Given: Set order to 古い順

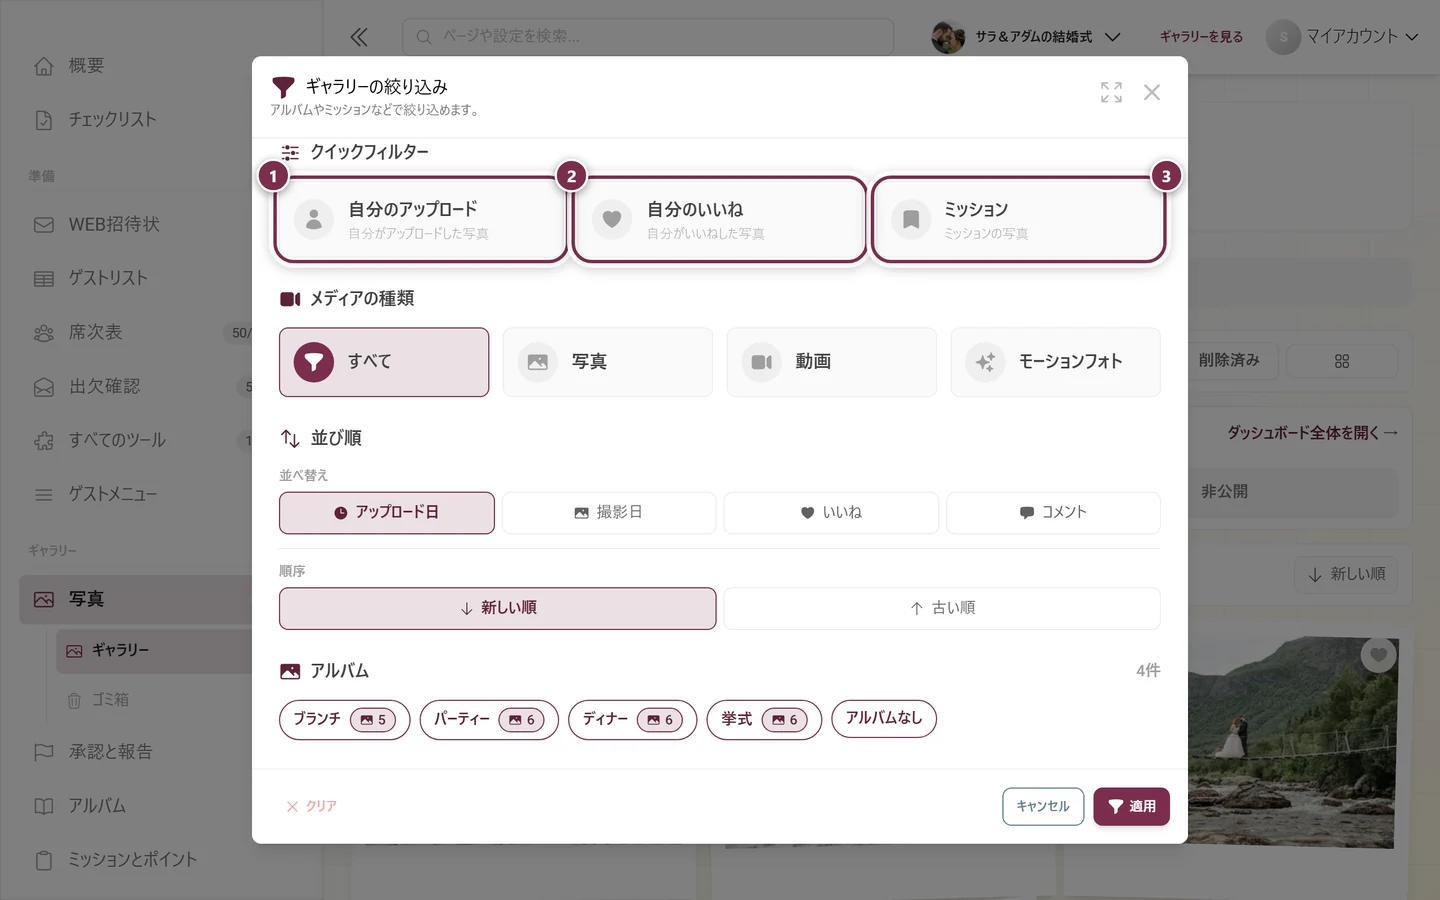Looking at the screenshot, I should tap(942, 608).
